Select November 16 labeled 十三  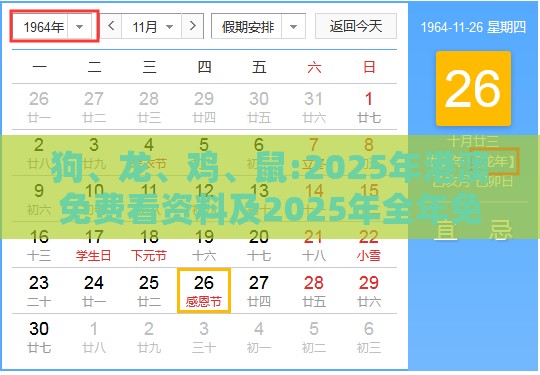[x=39, y=245]
